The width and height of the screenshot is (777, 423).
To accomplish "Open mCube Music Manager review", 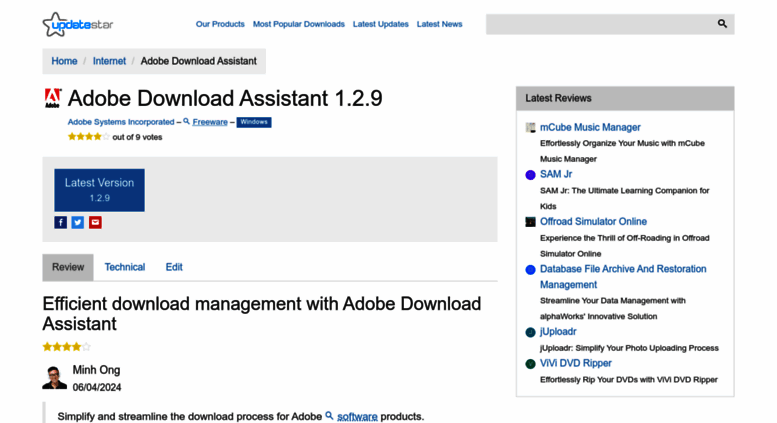I will point(590,127).
